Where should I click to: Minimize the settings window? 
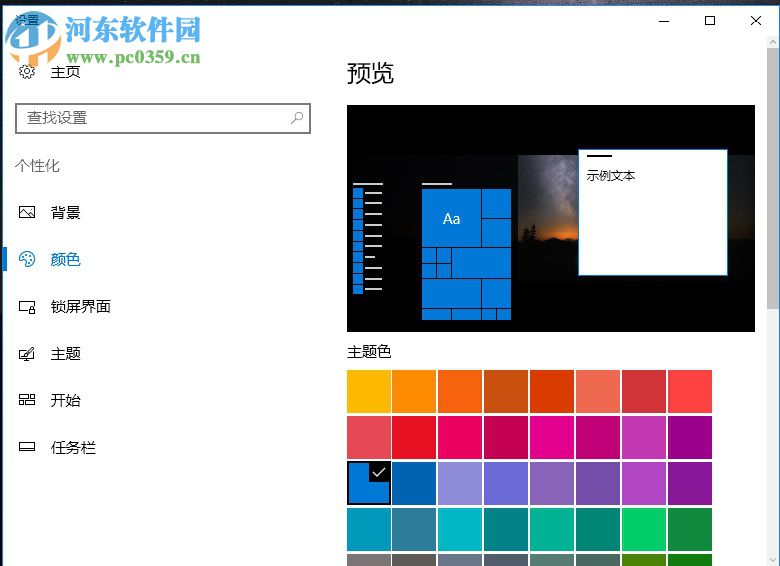664,21
